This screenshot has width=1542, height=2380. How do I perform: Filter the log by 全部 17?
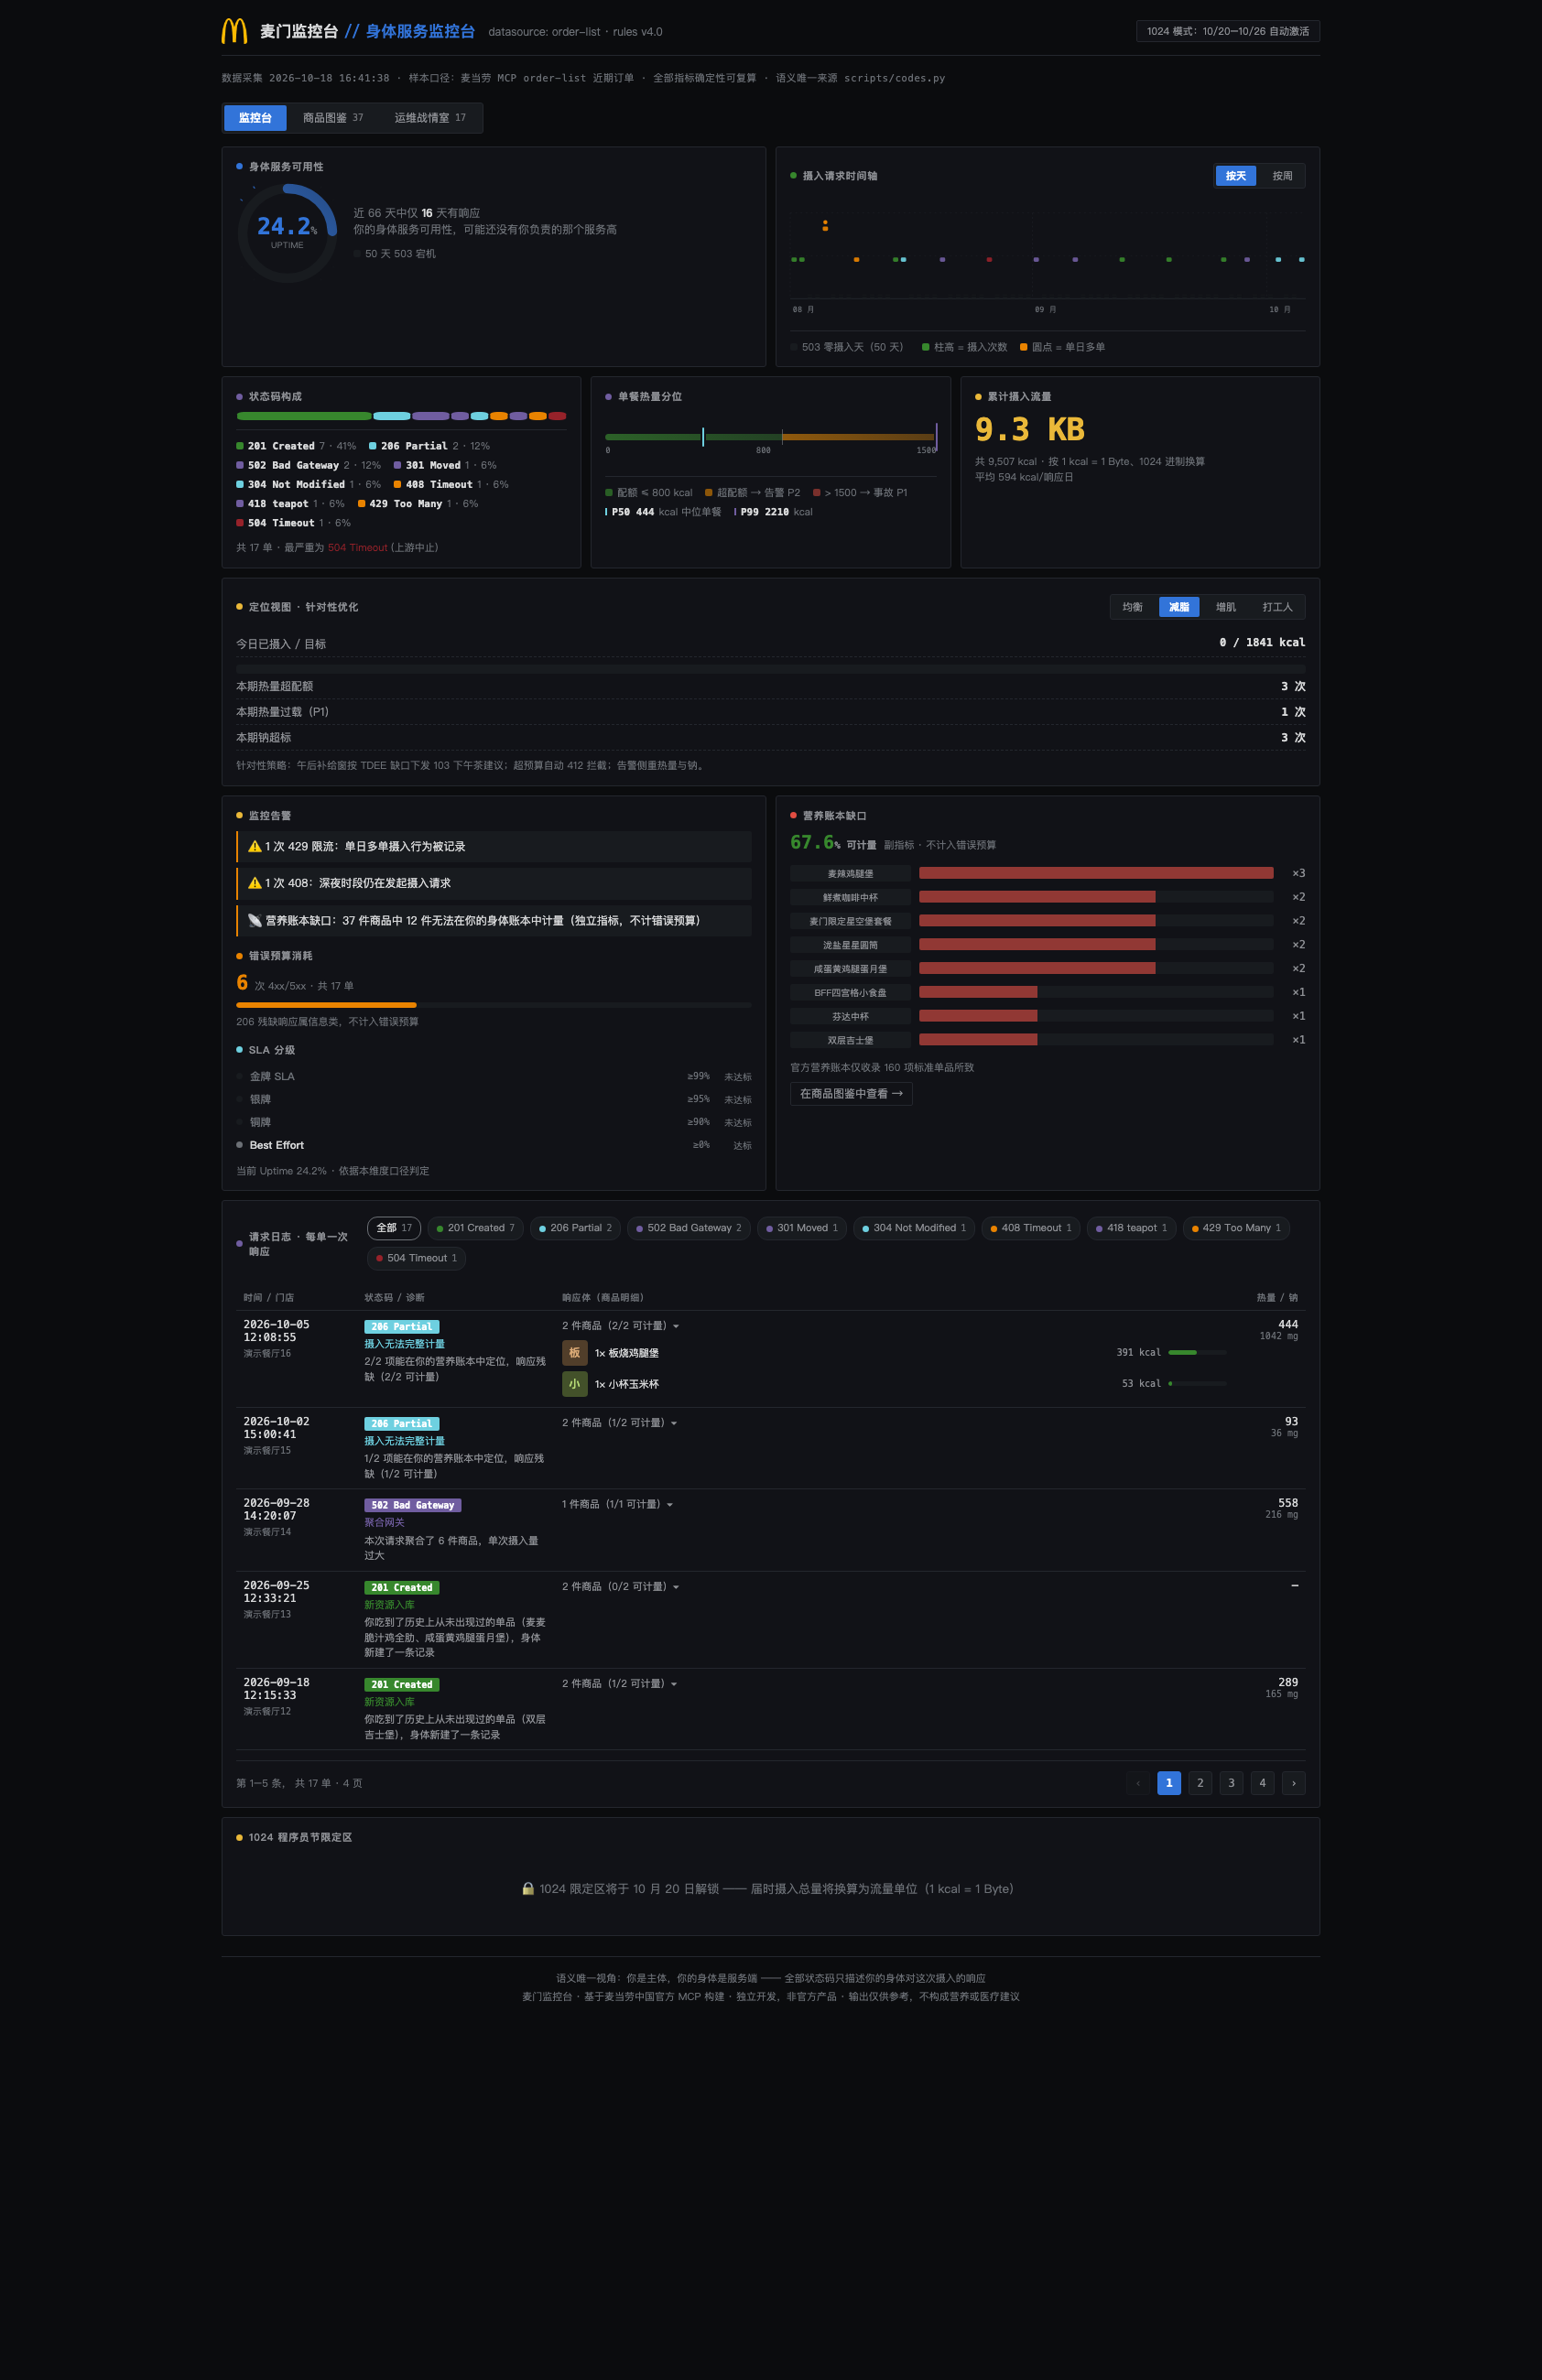pos(394,1228)
